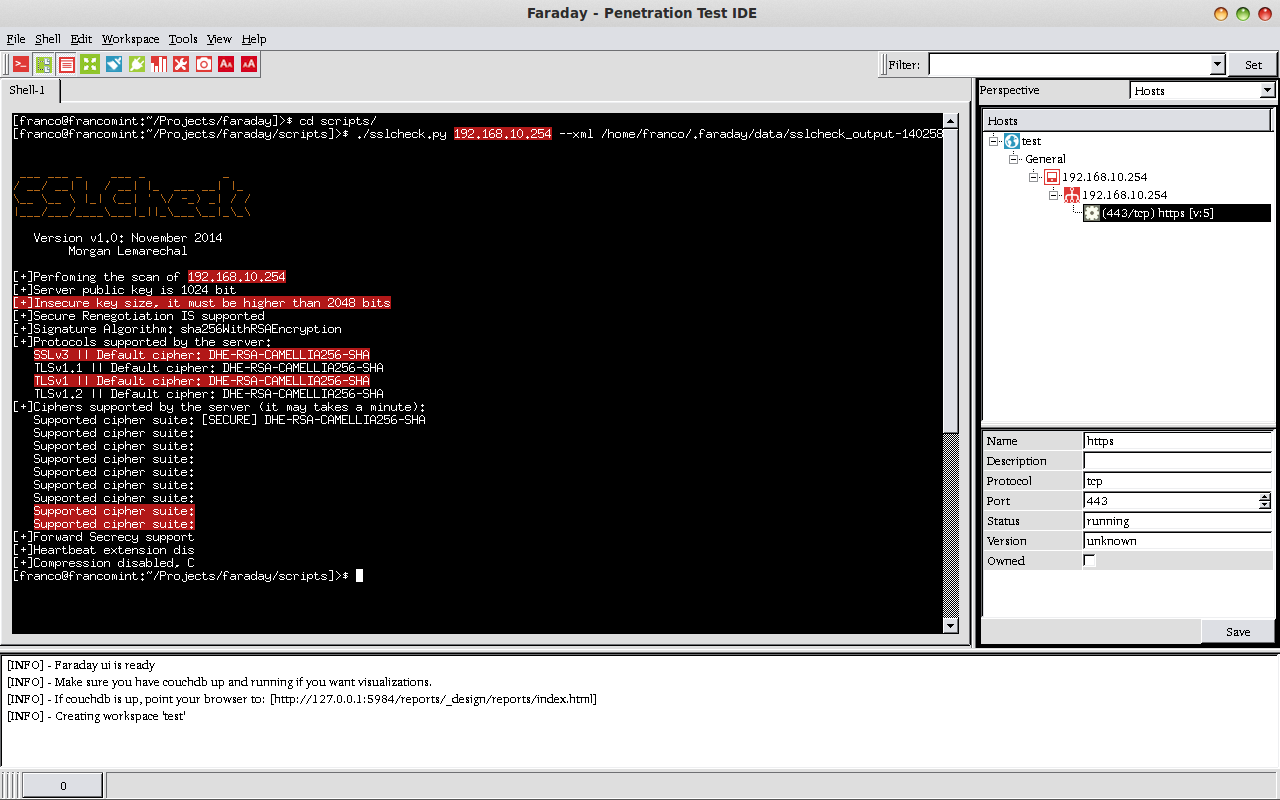Click the 'Secure Renegotiation IS supported' terminal line
This screenshot has width=1280, height=800.
[139, 316]
